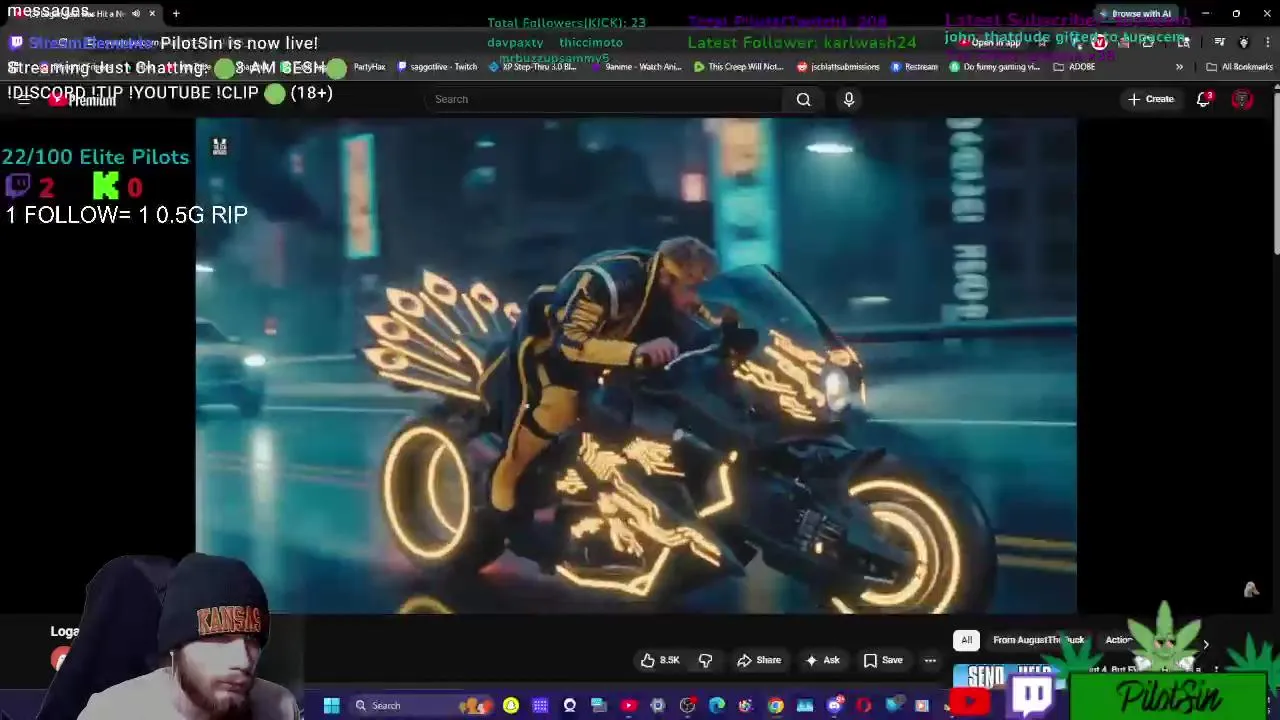Image resolution: width=1280 pixels, height=720 pixels.
Task: Focus the YouTube search field
Action: click(x=605, y=99)
